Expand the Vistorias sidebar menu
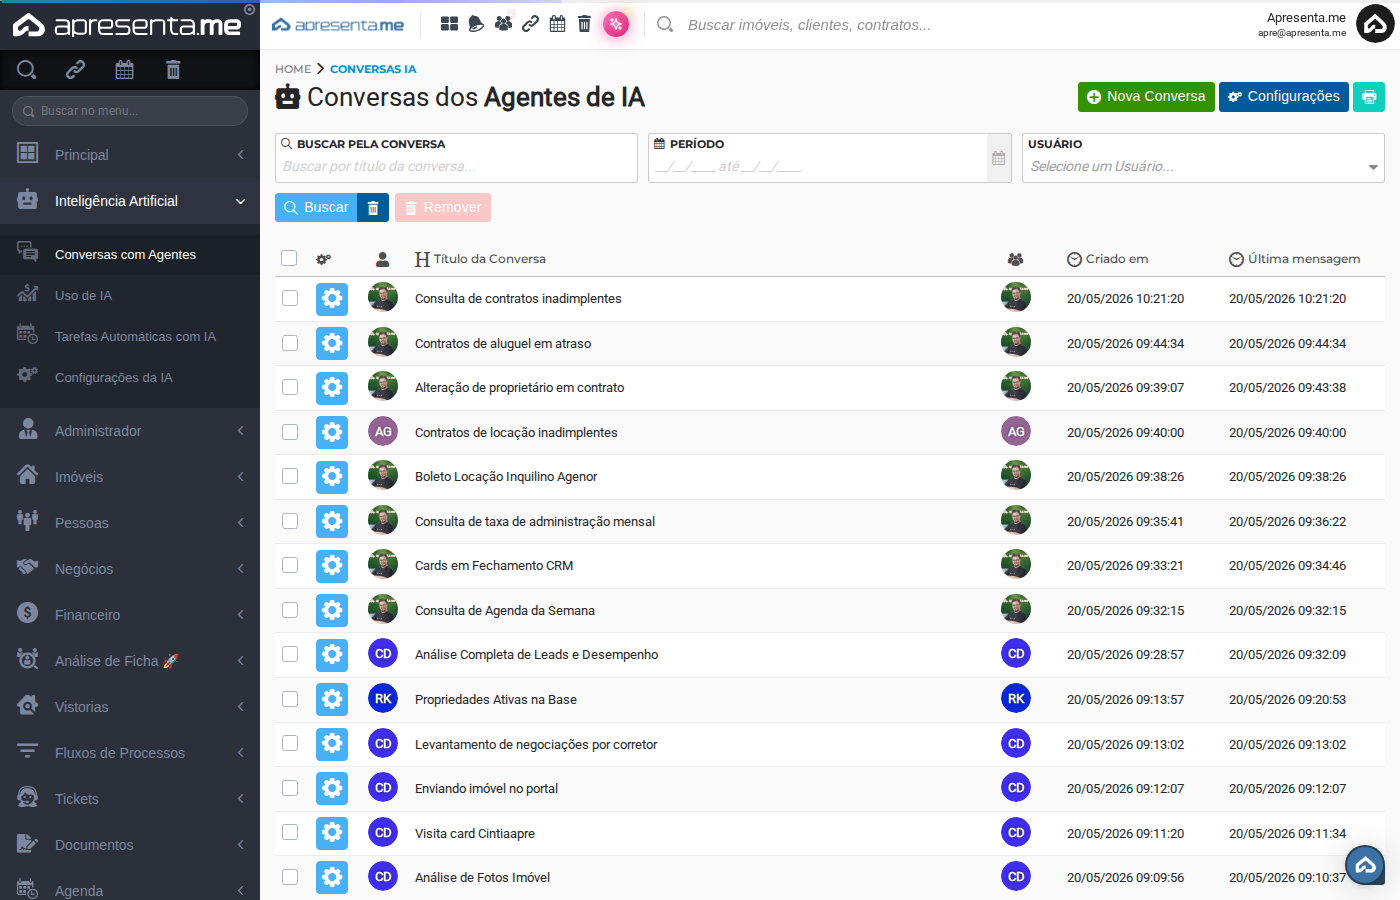1400x900 pixels. pyautogui.click(x=130, y=707)
